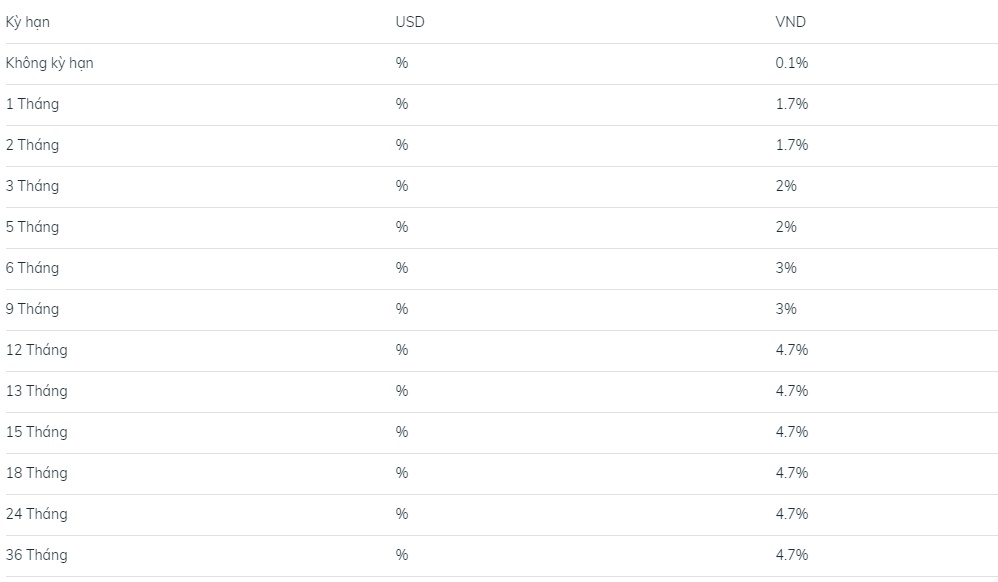Click the USD percent cell for 18 Tháng
This screenshot has height=582, width=998.
click(402, 473)
